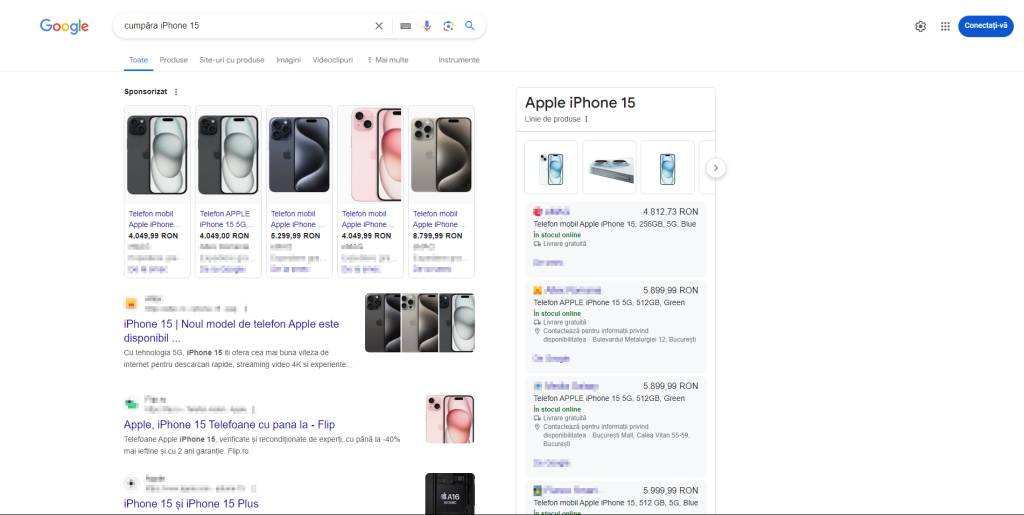Open the 5.999,99 RON 512 GB Blue offer
This screenshot has width=1024, height=515.
point(615,499)
